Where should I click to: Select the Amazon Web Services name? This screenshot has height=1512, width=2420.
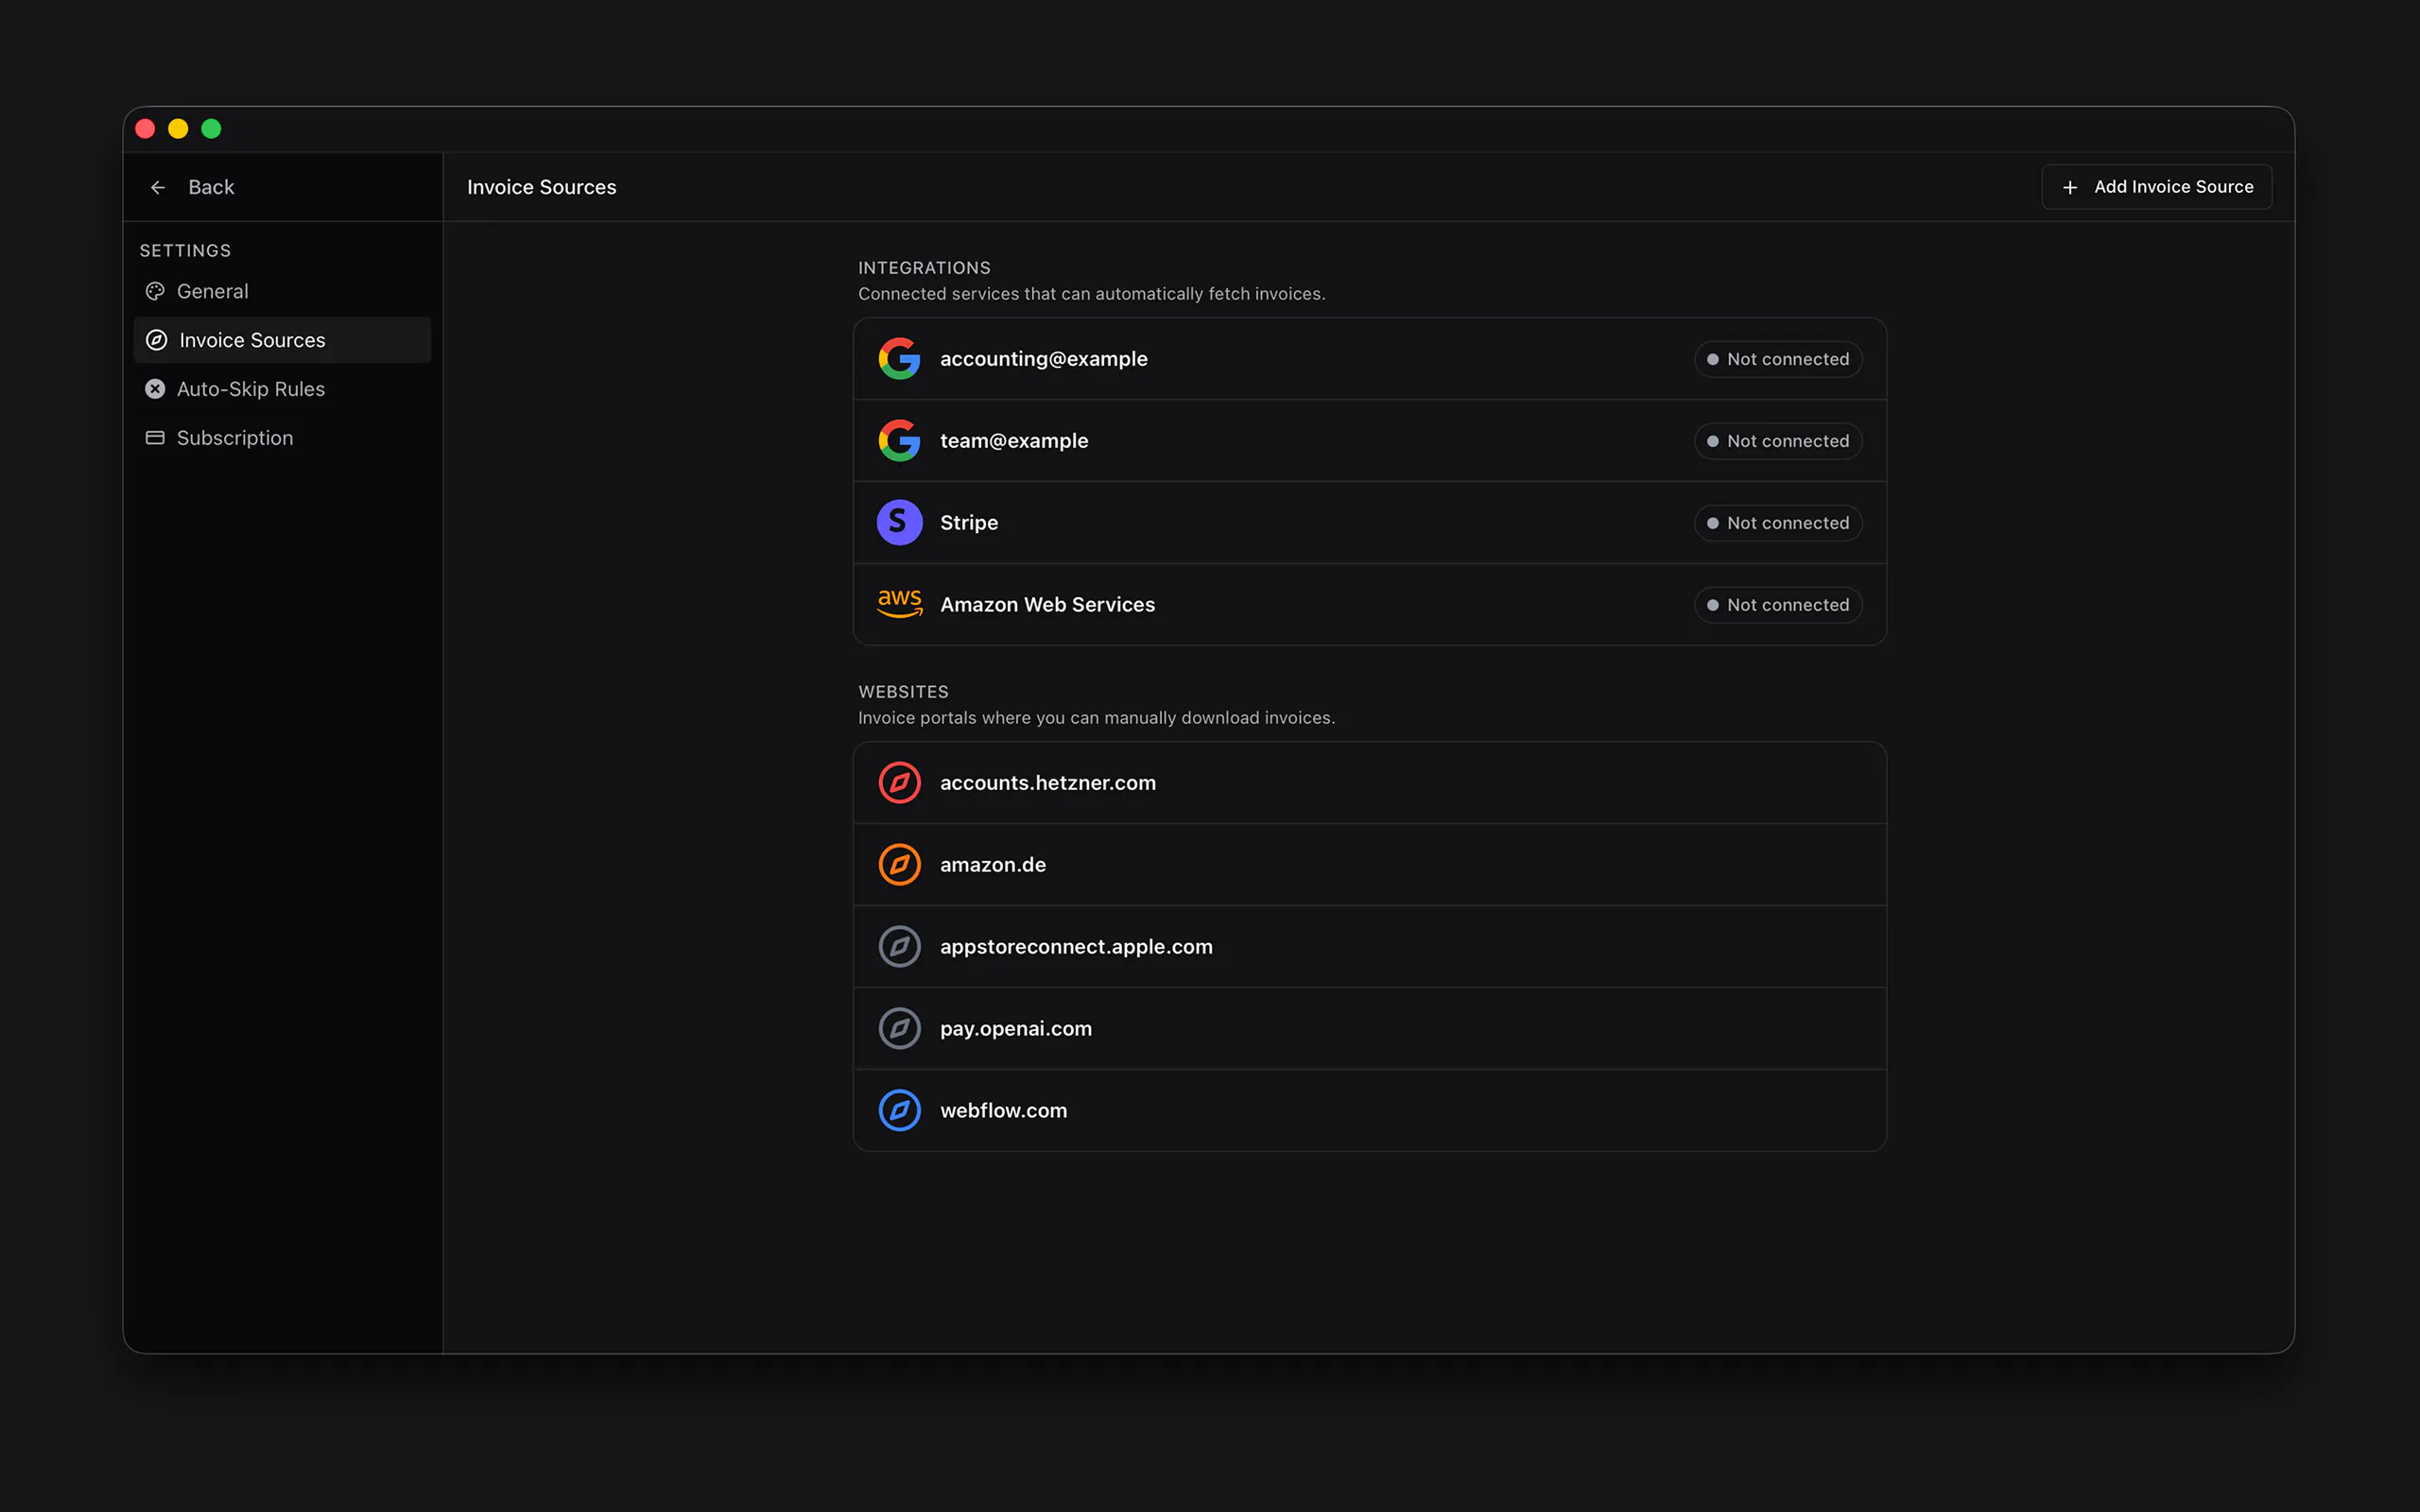[x=1047, y=605]
